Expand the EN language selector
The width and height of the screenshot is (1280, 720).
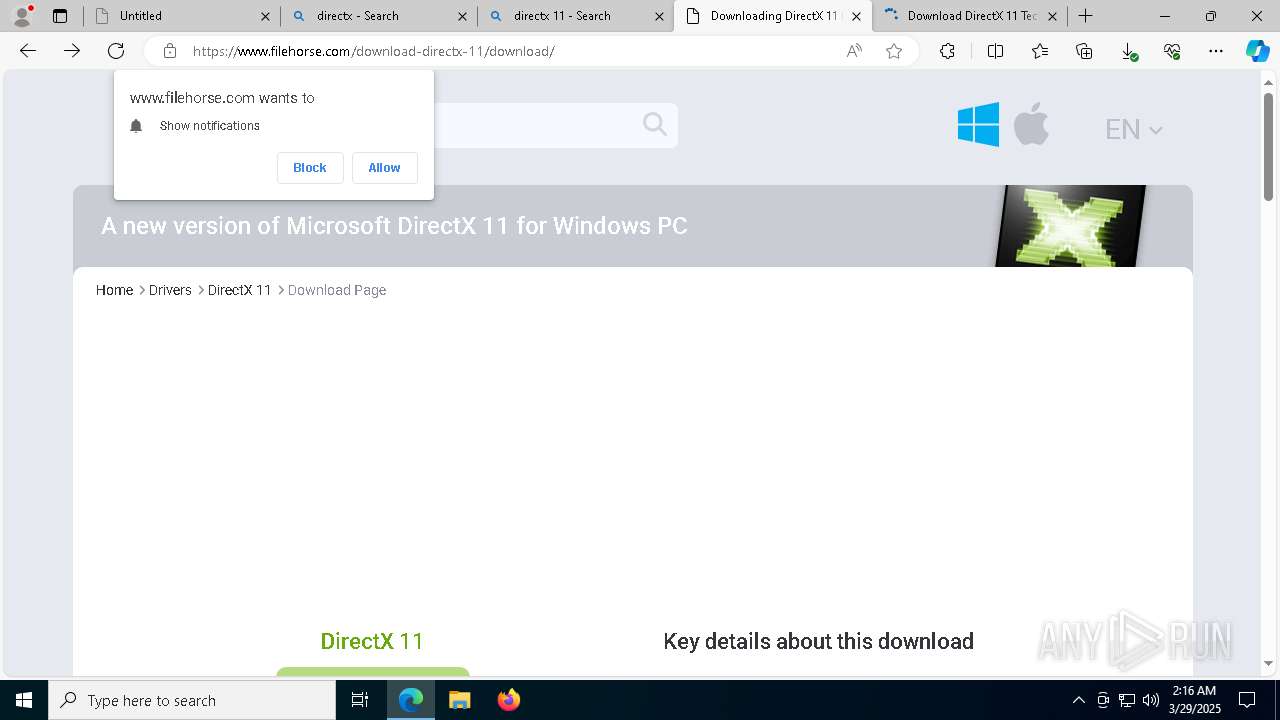[1133, 129]
